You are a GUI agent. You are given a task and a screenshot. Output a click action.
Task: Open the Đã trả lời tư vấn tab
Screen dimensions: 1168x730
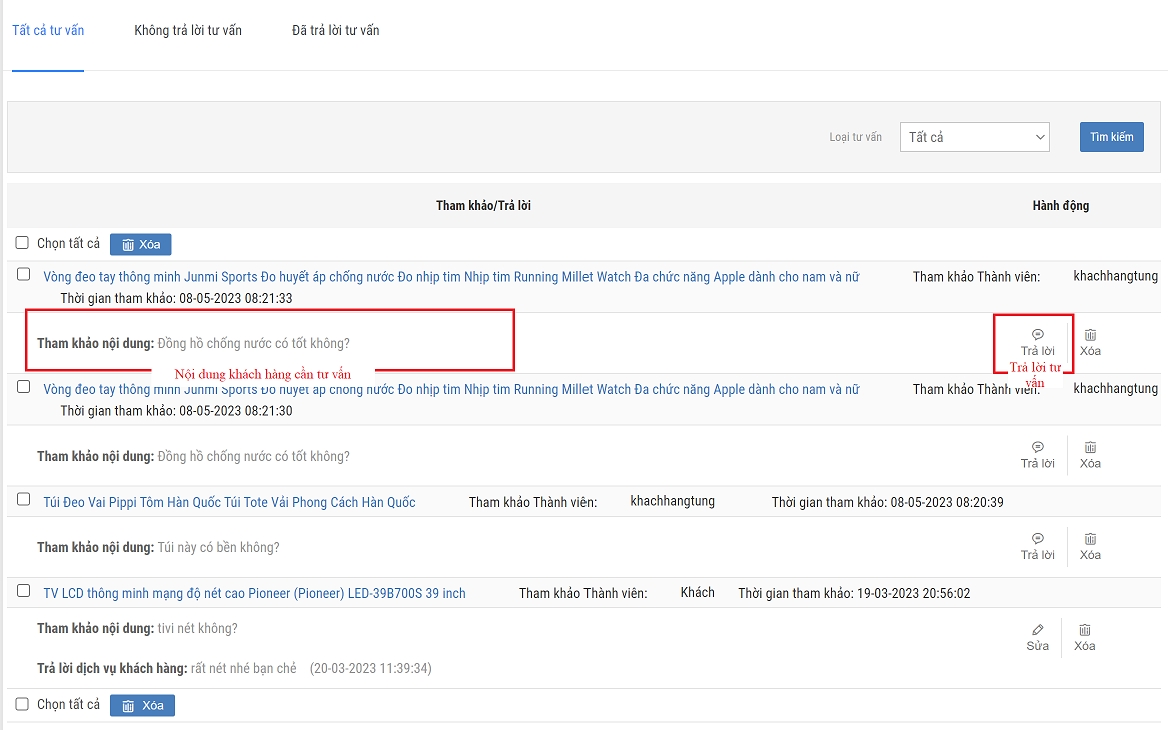(335, 30)
